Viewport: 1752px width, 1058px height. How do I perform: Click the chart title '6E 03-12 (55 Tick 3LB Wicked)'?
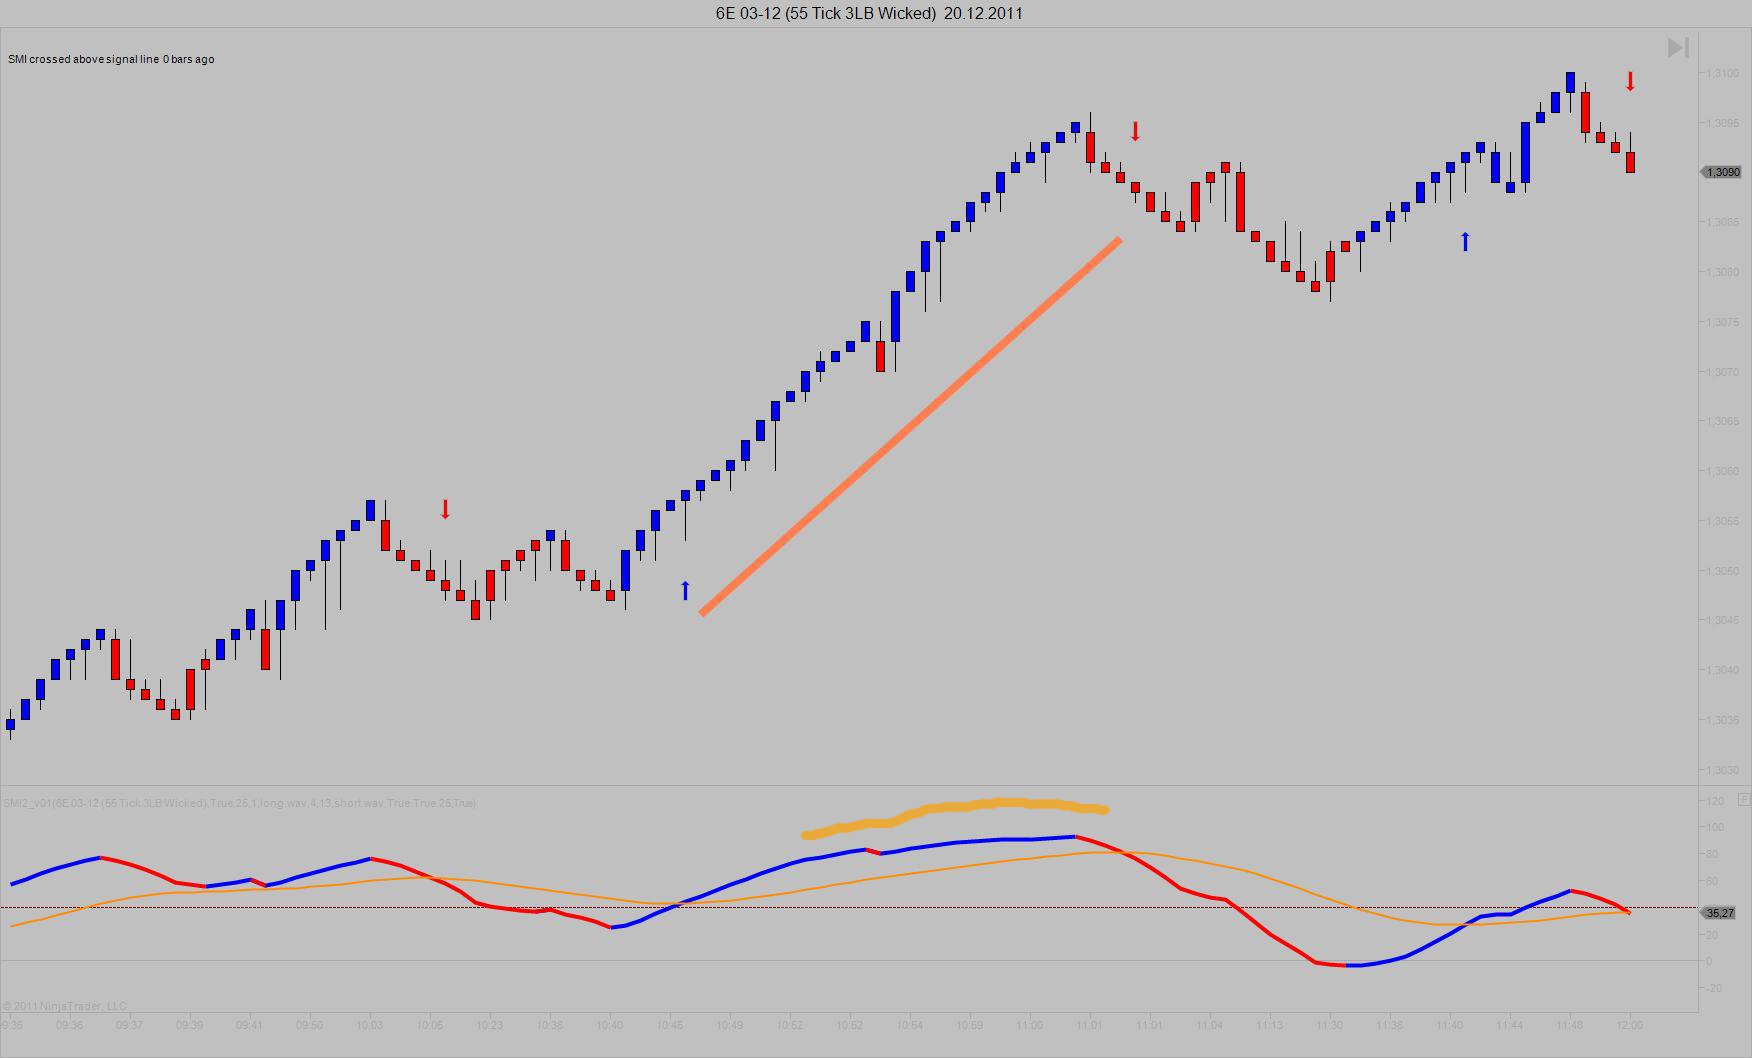[825, 13]
